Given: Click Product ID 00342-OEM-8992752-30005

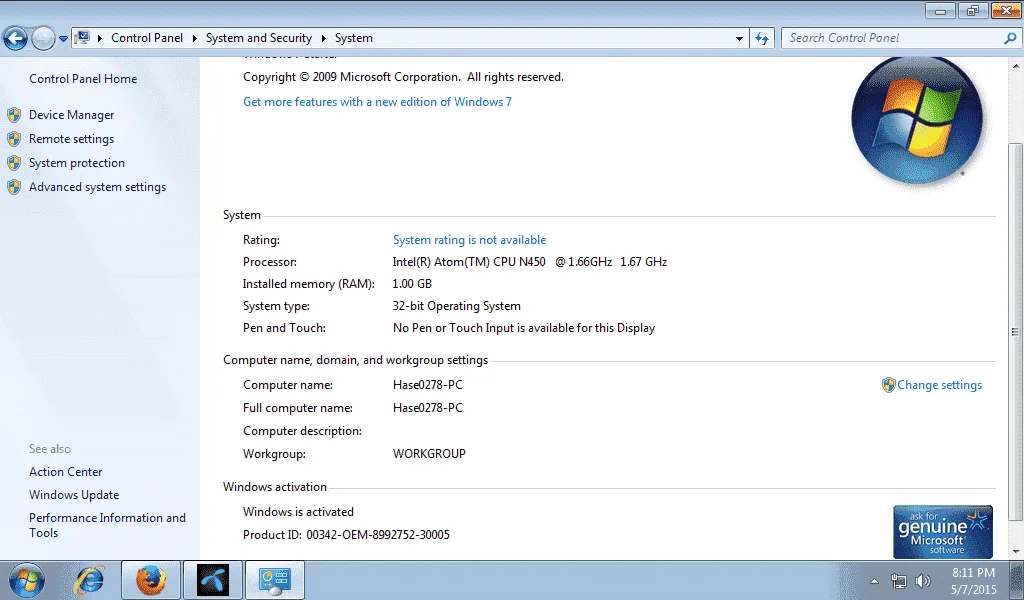Looking at the screenshot, I should pyautogui.click(x=346, y=535).
